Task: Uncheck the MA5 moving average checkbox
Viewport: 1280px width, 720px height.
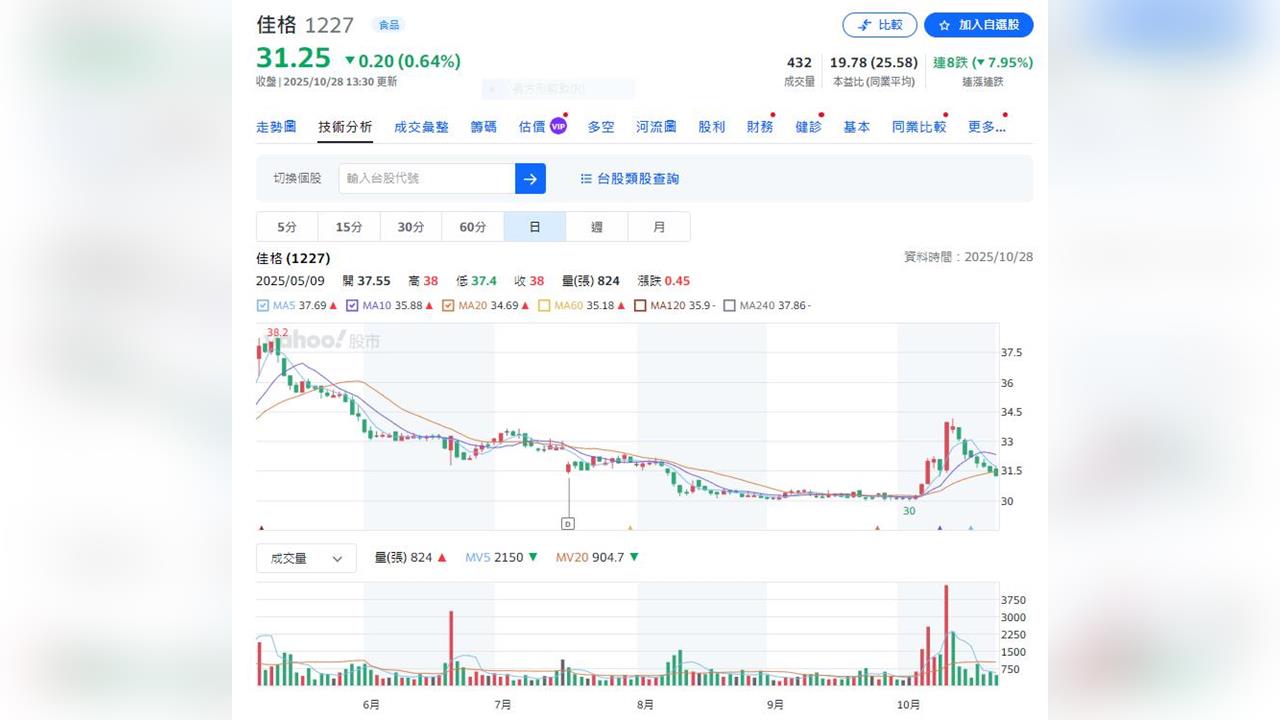Action: [262, 305]
